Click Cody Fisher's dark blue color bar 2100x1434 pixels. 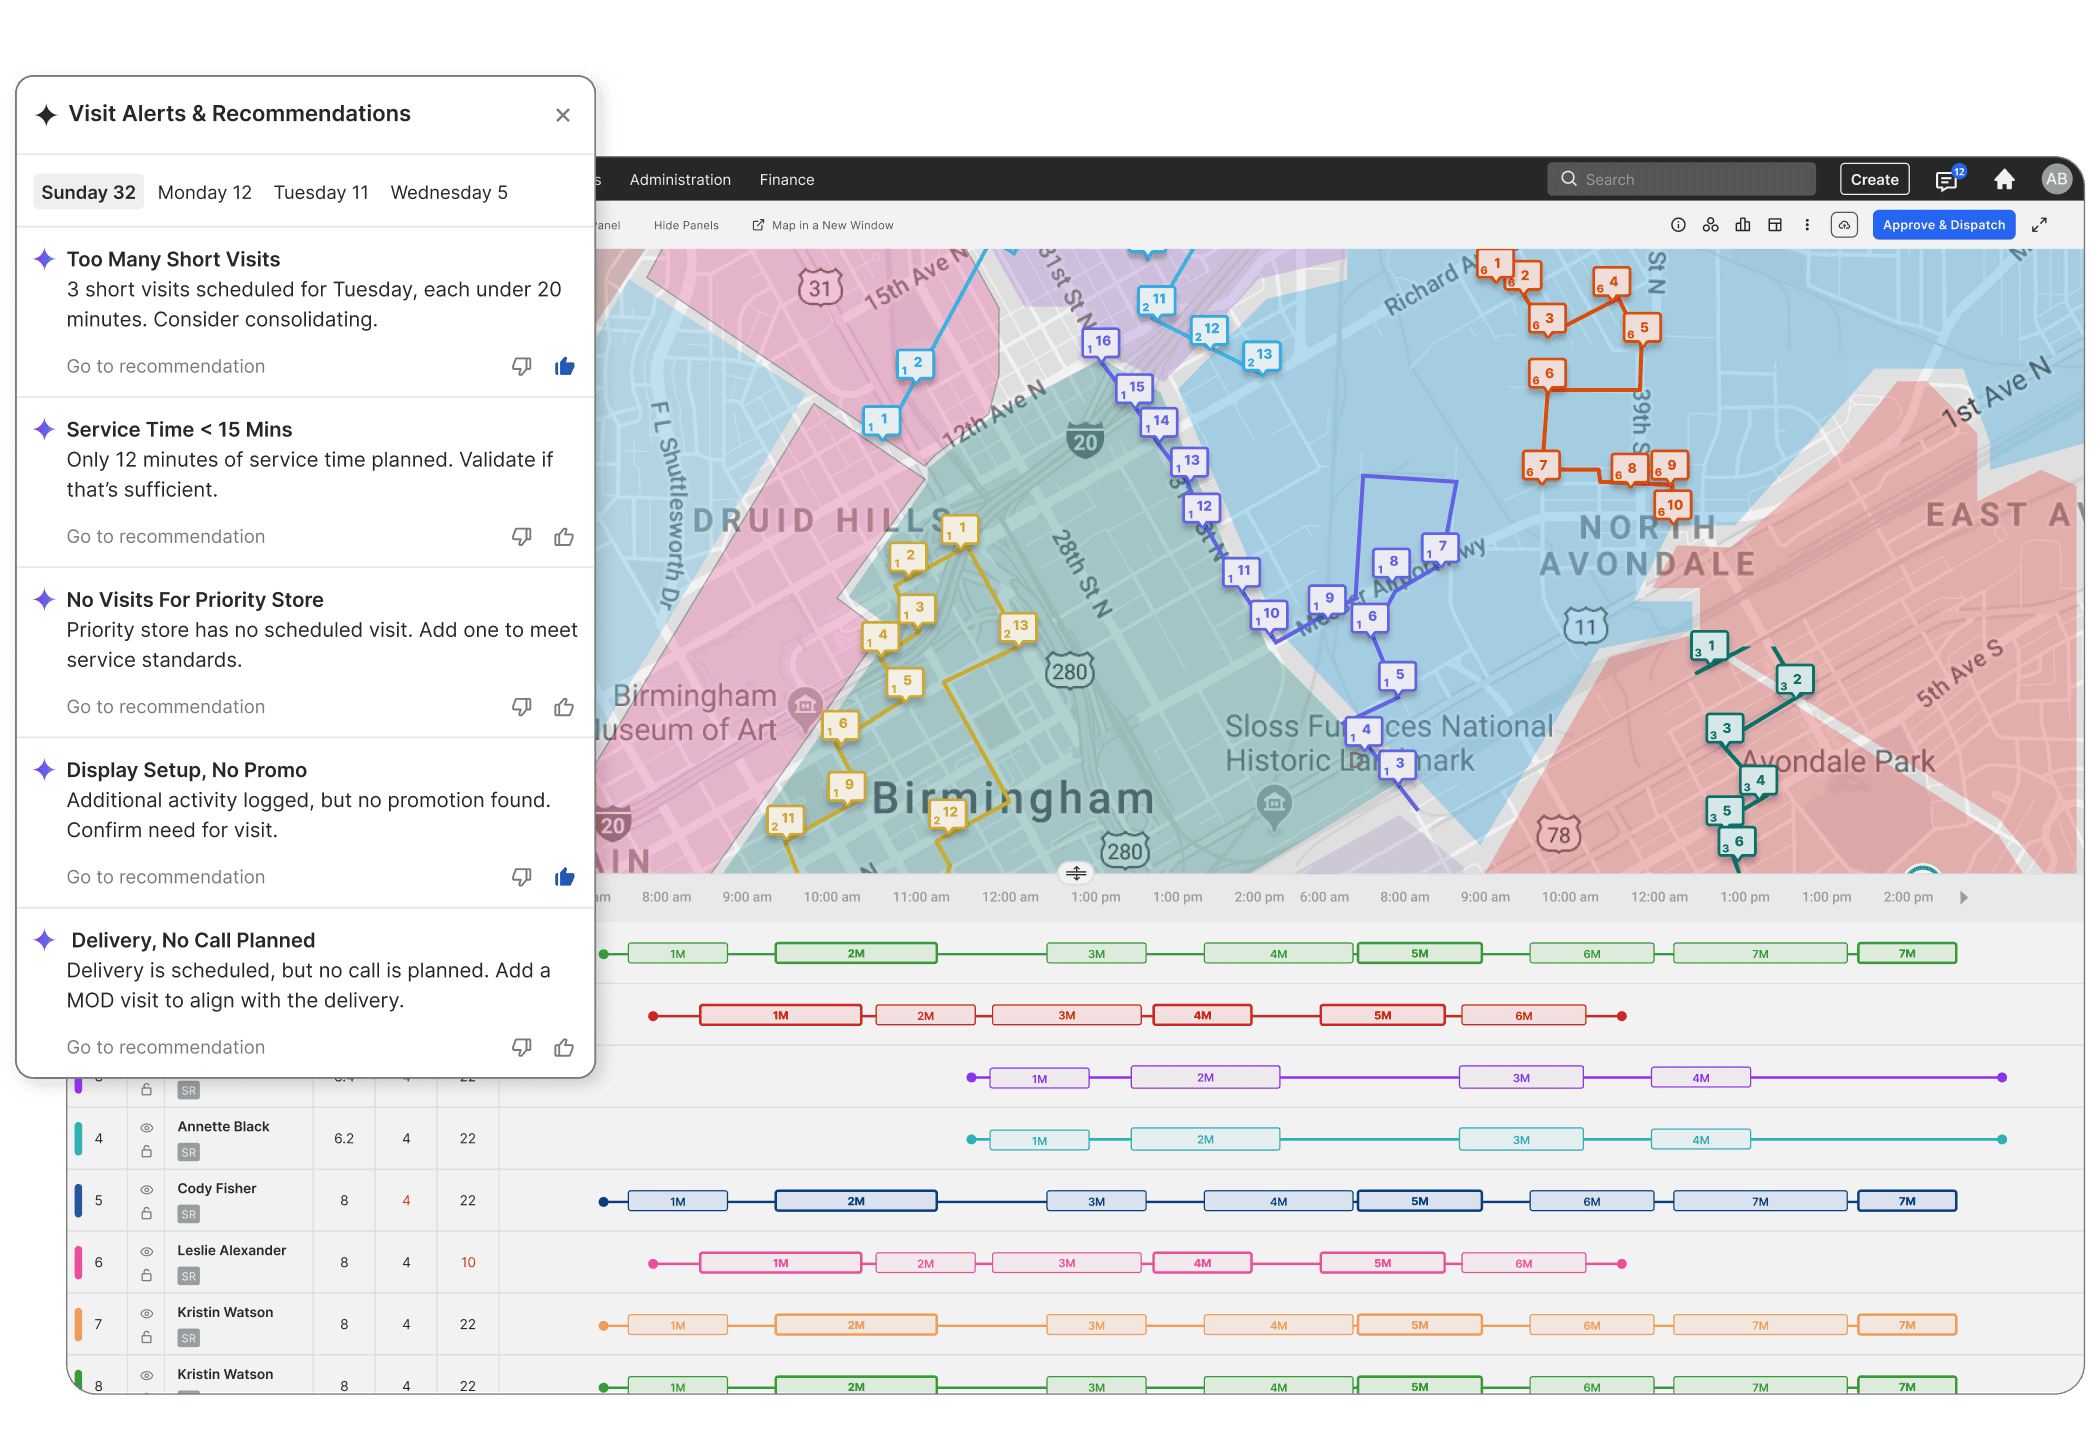coord(78,1201)
